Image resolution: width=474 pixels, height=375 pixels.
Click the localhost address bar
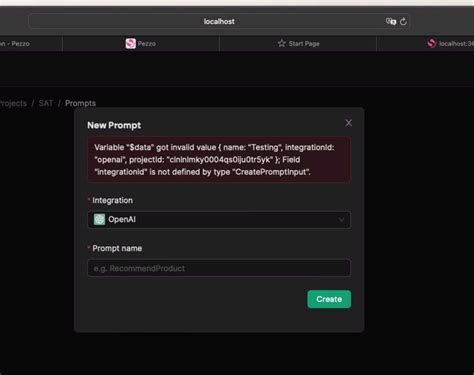point(219,22)
